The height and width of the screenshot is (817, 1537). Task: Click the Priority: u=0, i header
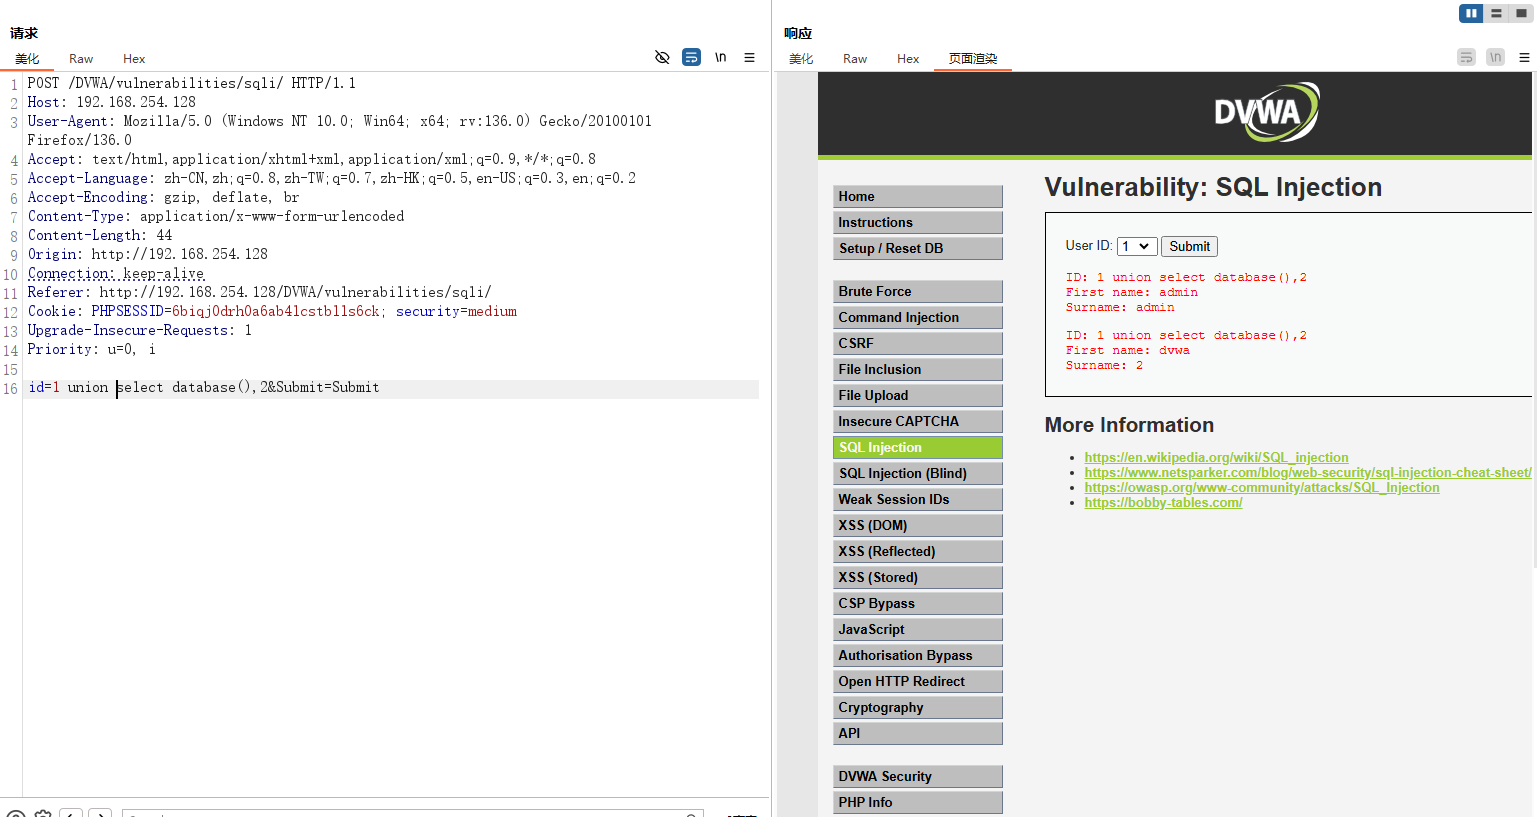click(92, 350)
